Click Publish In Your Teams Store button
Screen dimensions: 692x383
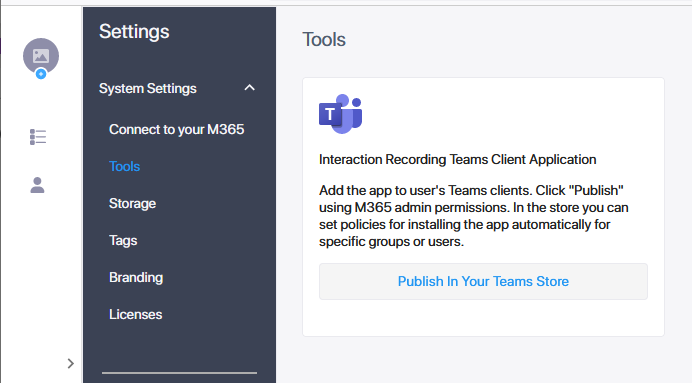[483, 282]
